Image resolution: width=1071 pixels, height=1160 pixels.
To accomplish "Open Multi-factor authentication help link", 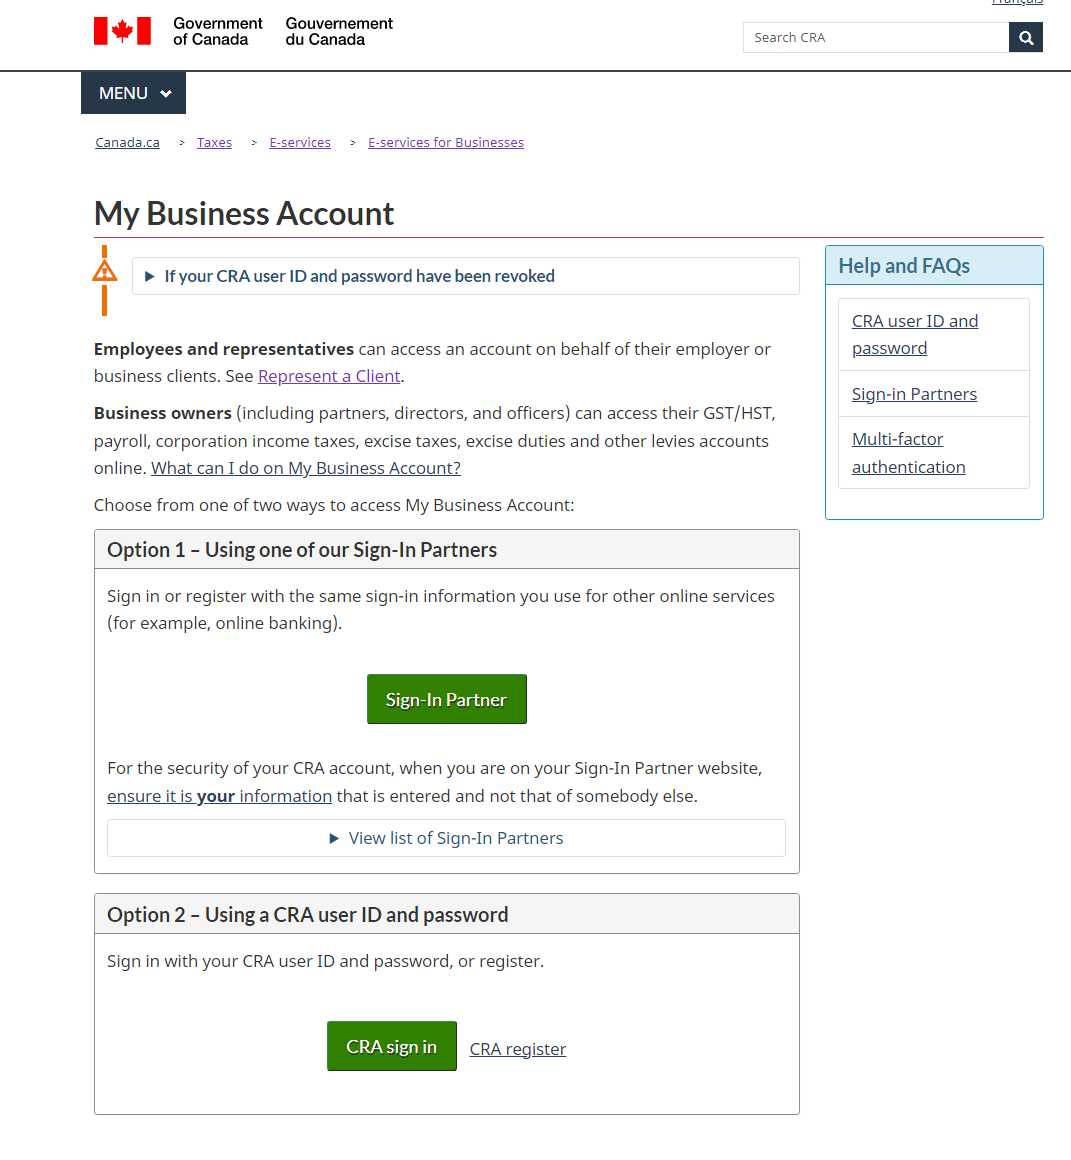I will point(908,453).
